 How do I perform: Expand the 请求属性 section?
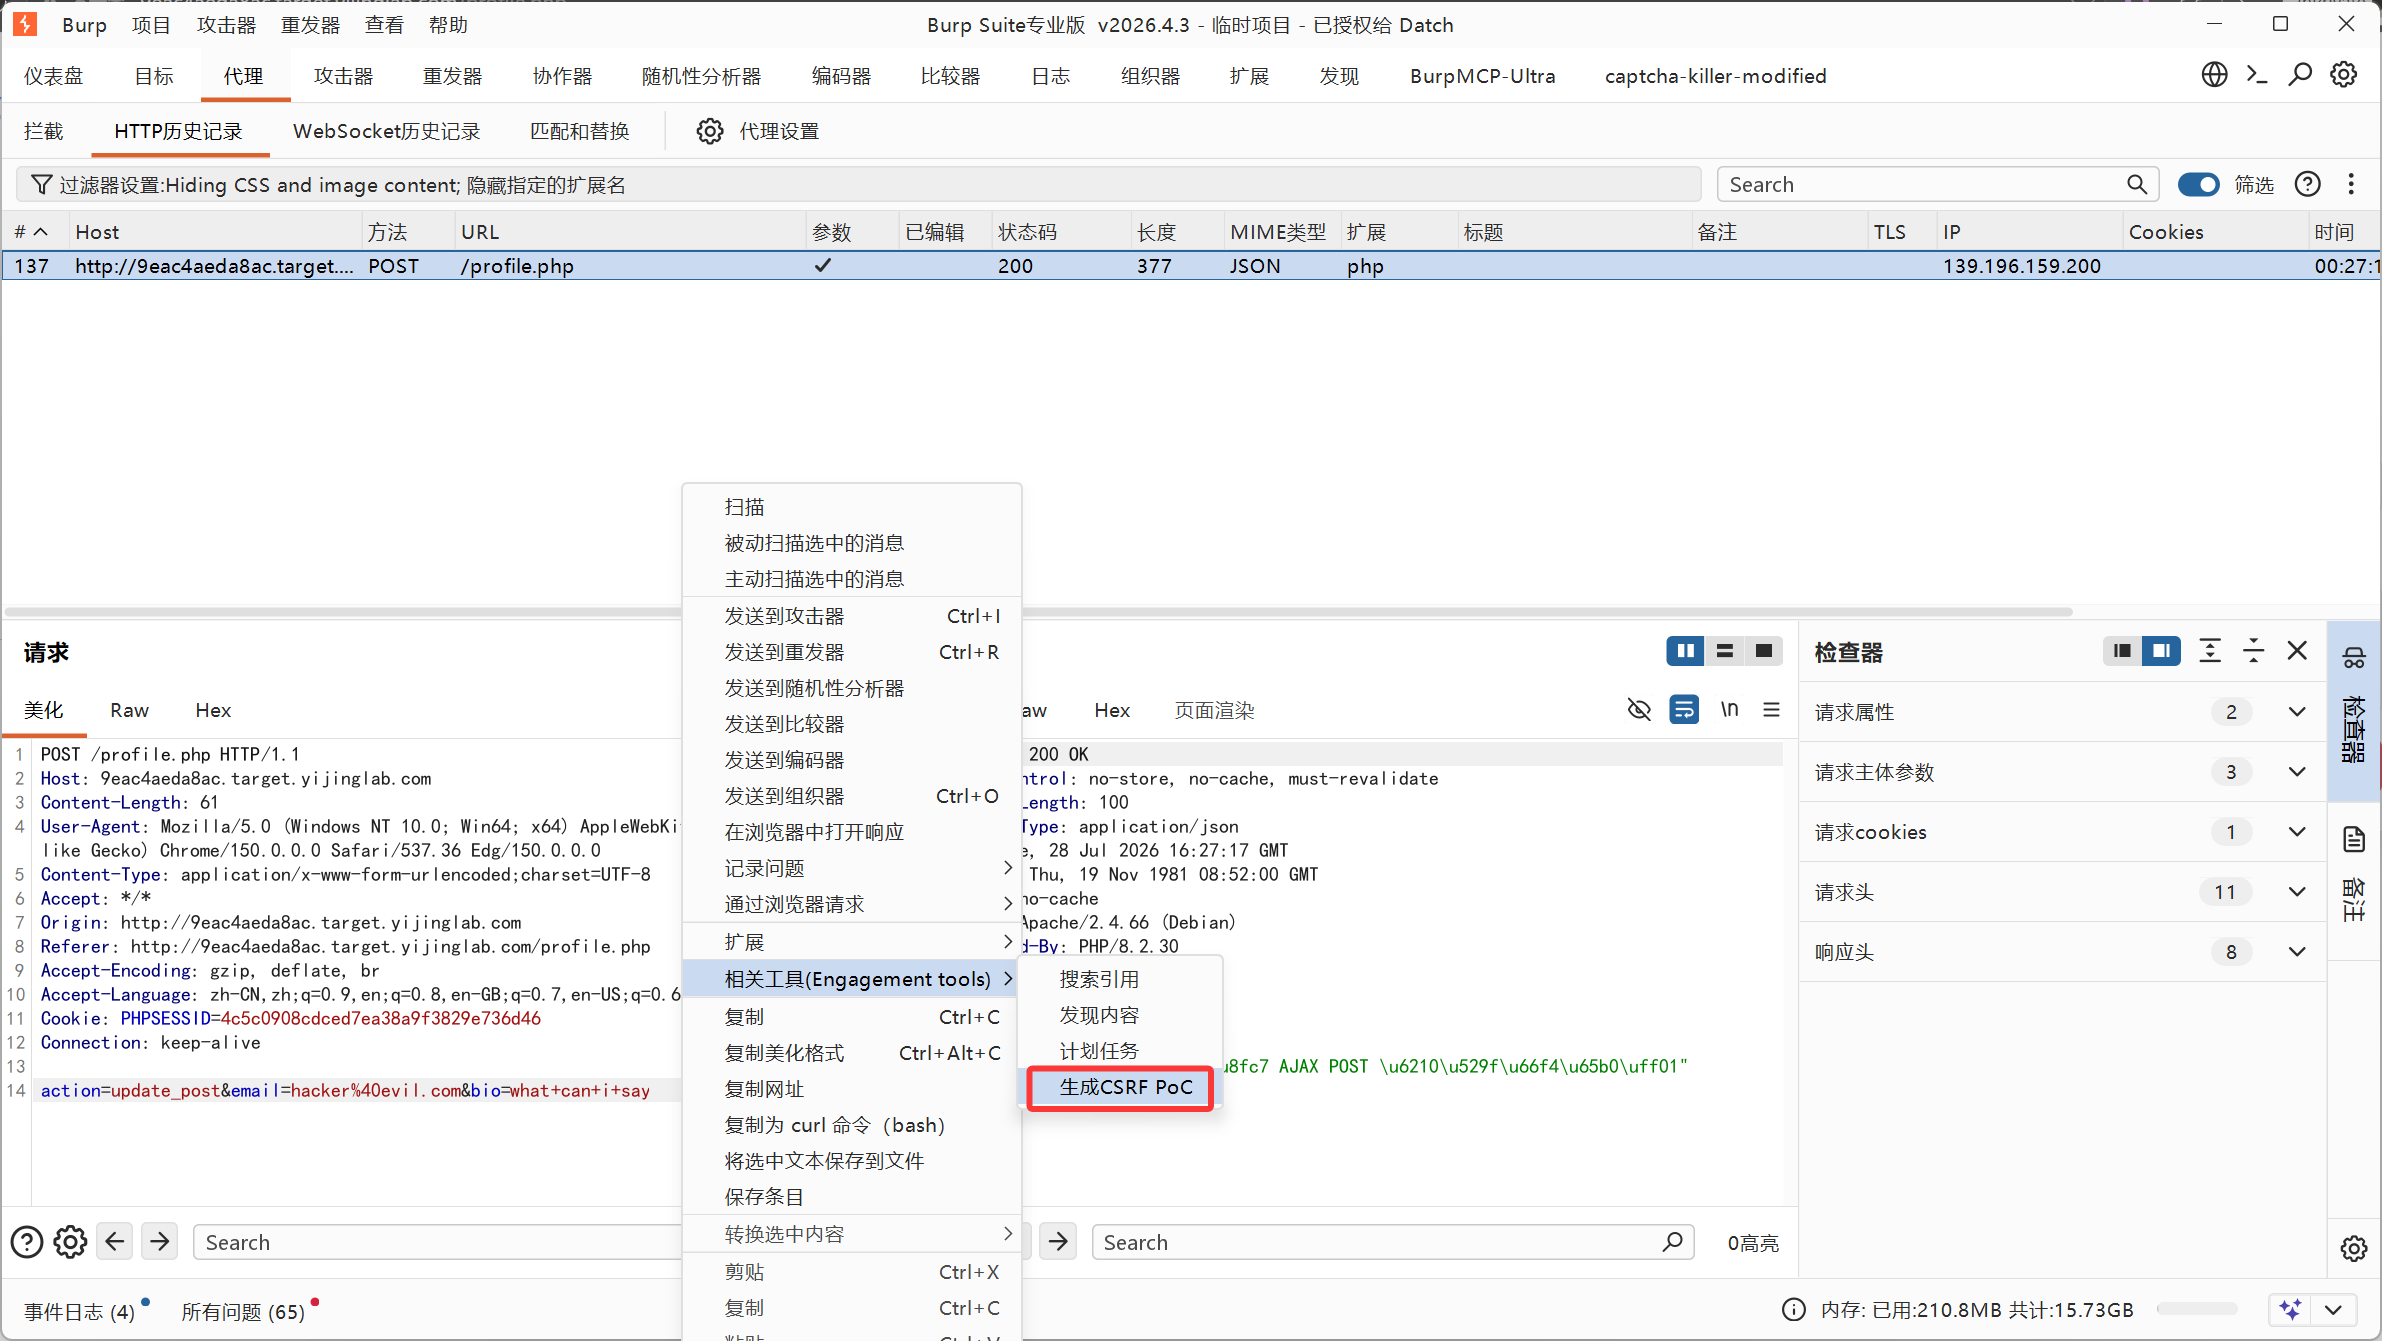pos(2298,712)
